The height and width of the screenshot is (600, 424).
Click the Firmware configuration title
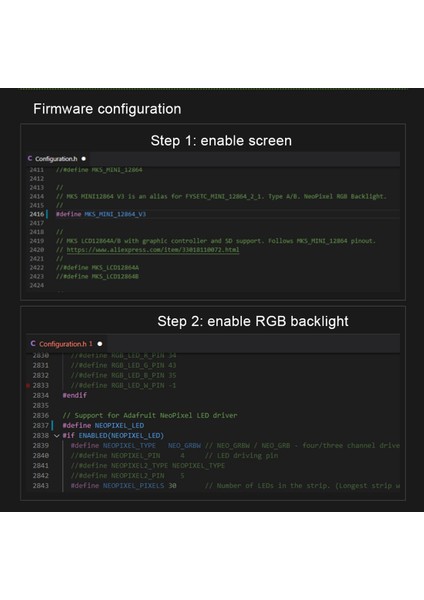click(107, 109)
